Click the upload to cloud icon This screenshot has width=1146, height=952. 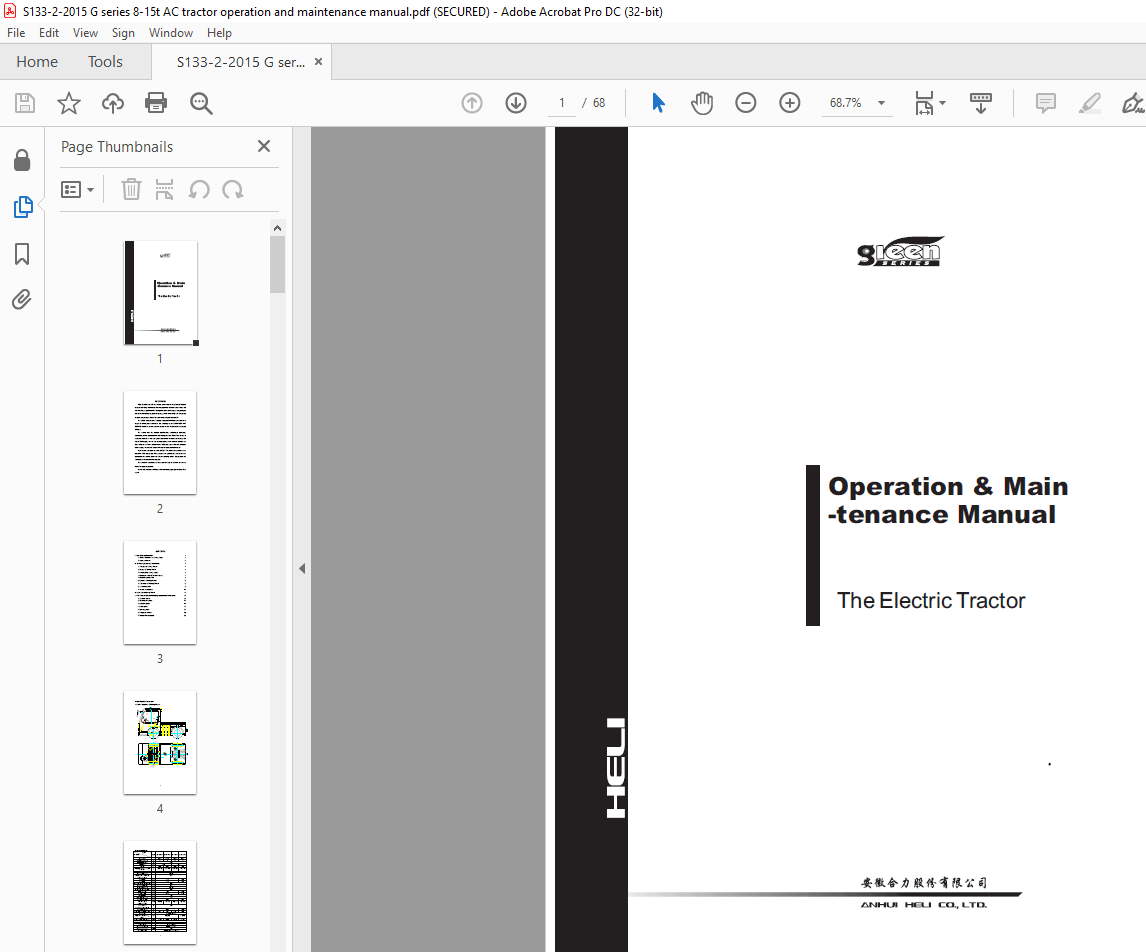coord(113,103)
